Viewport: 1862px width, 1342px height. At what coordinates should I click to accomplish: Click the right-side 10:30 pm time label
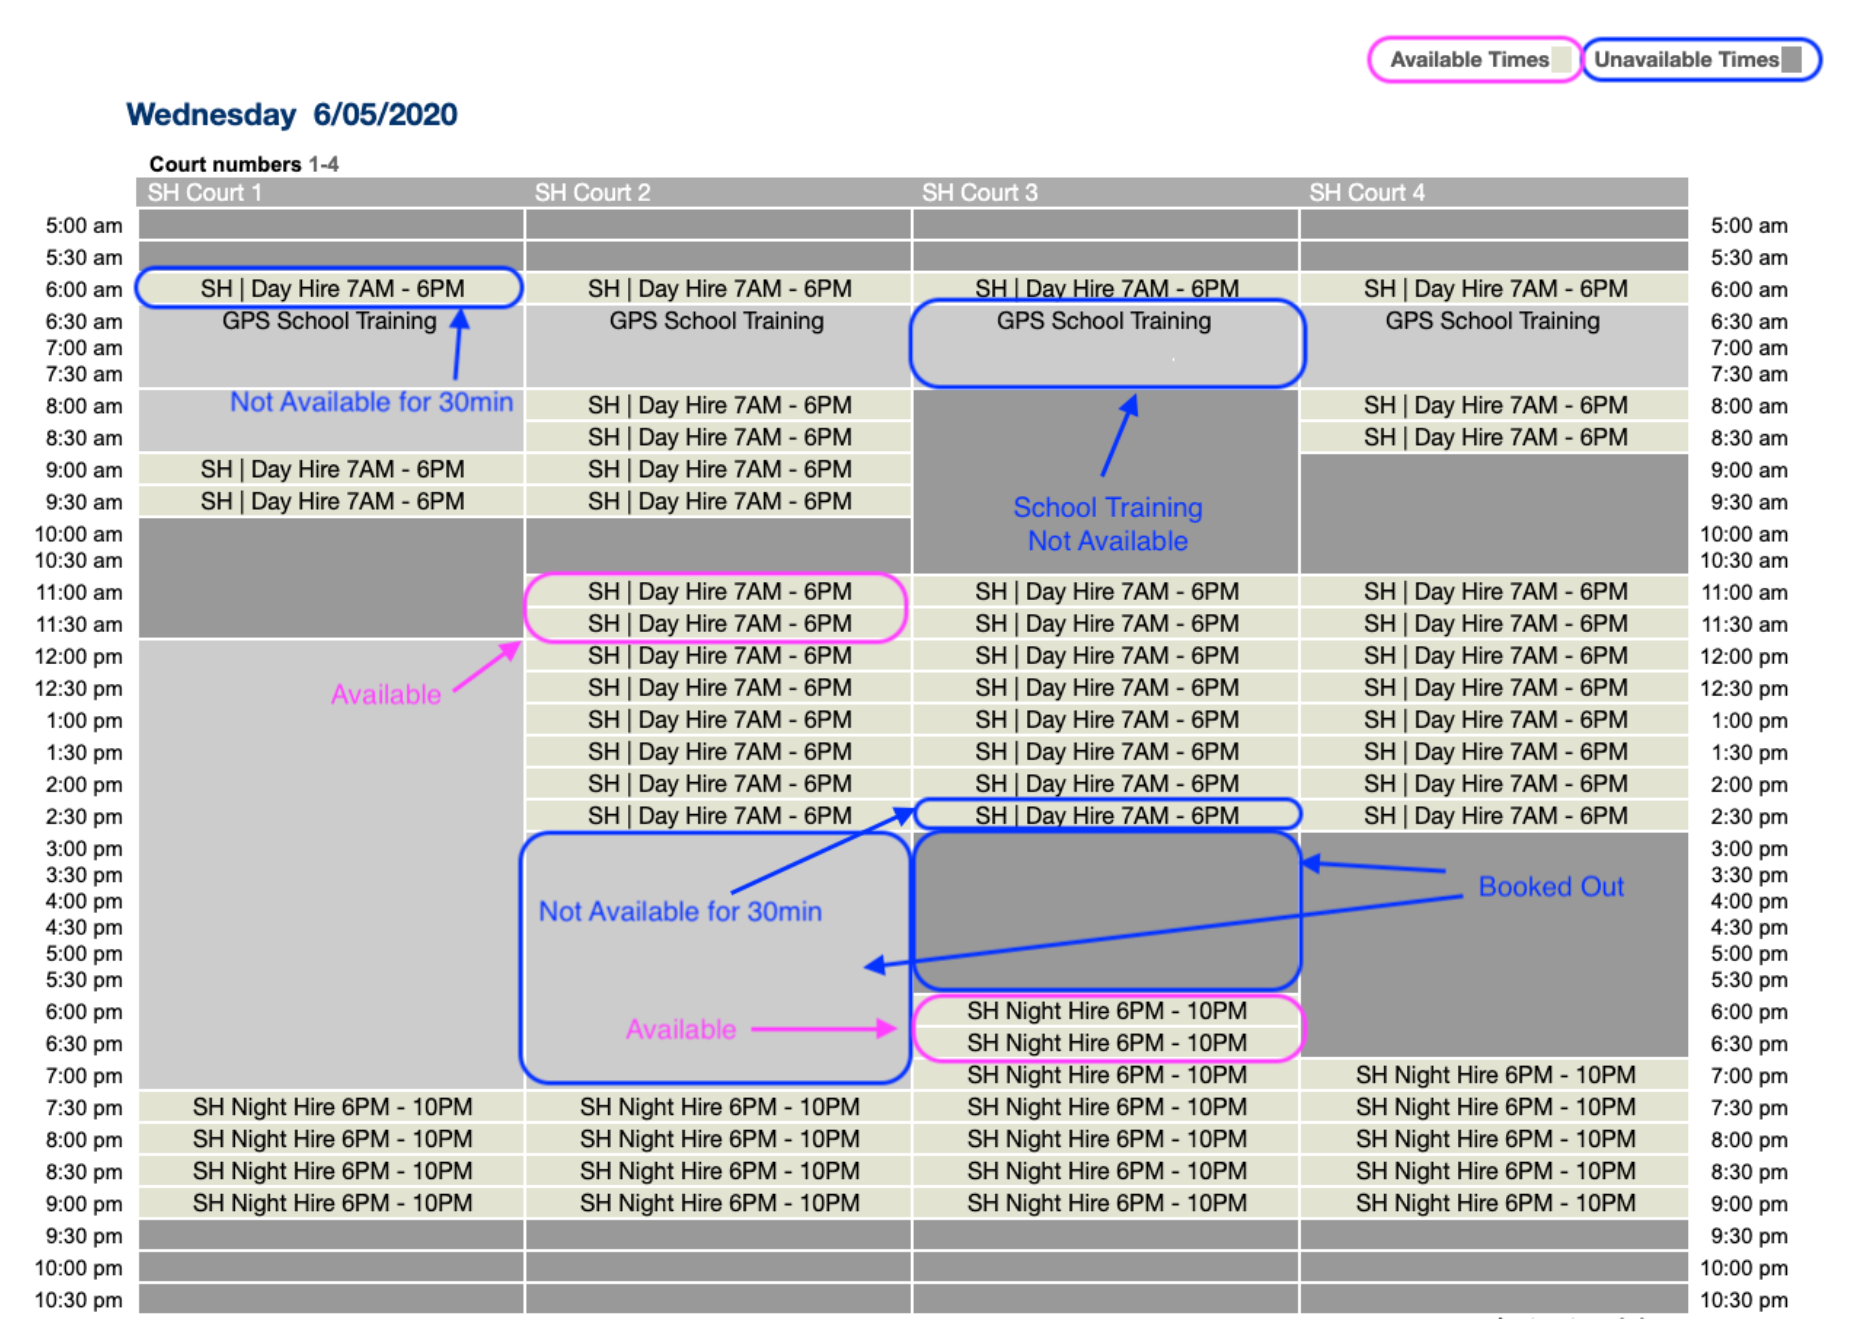pyautogui.click(x=1744, y=1300)
